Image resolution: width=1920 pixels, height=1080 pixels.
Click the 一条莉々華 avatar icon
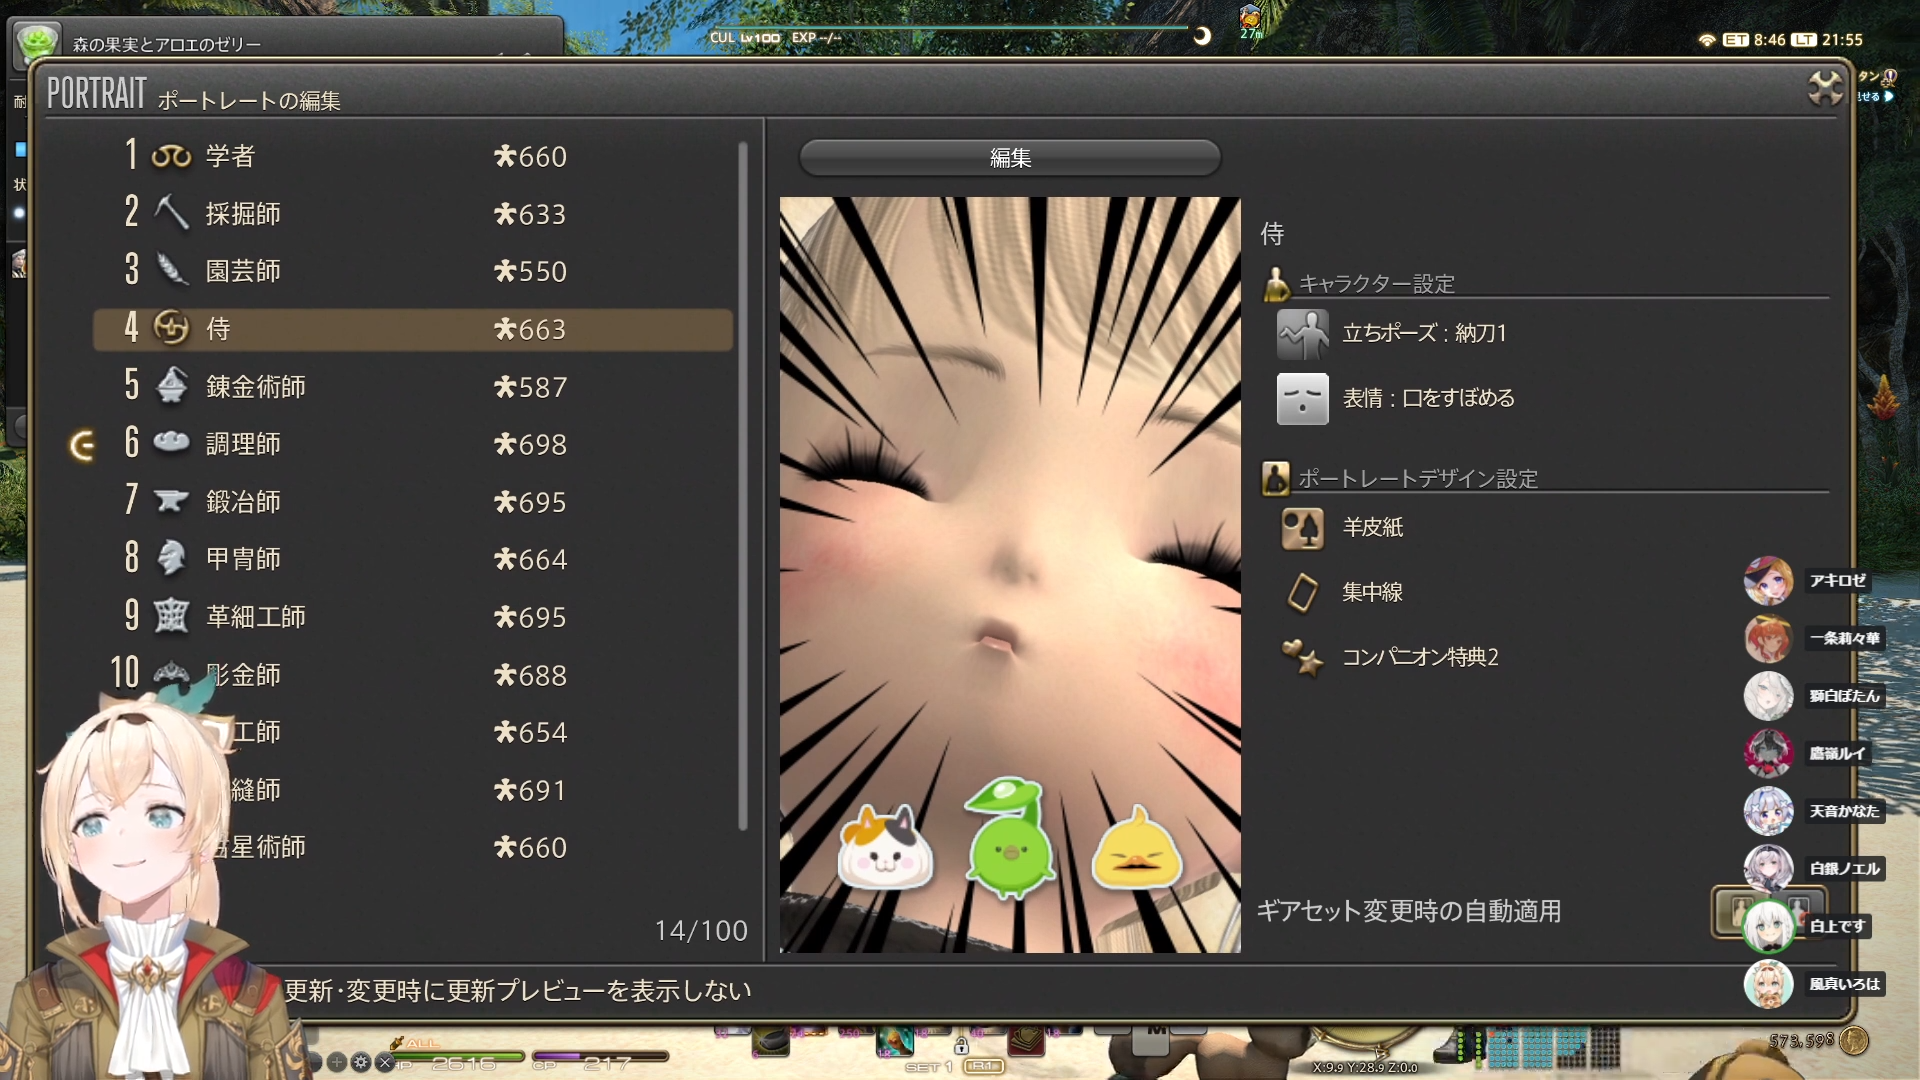[1768, 638]
